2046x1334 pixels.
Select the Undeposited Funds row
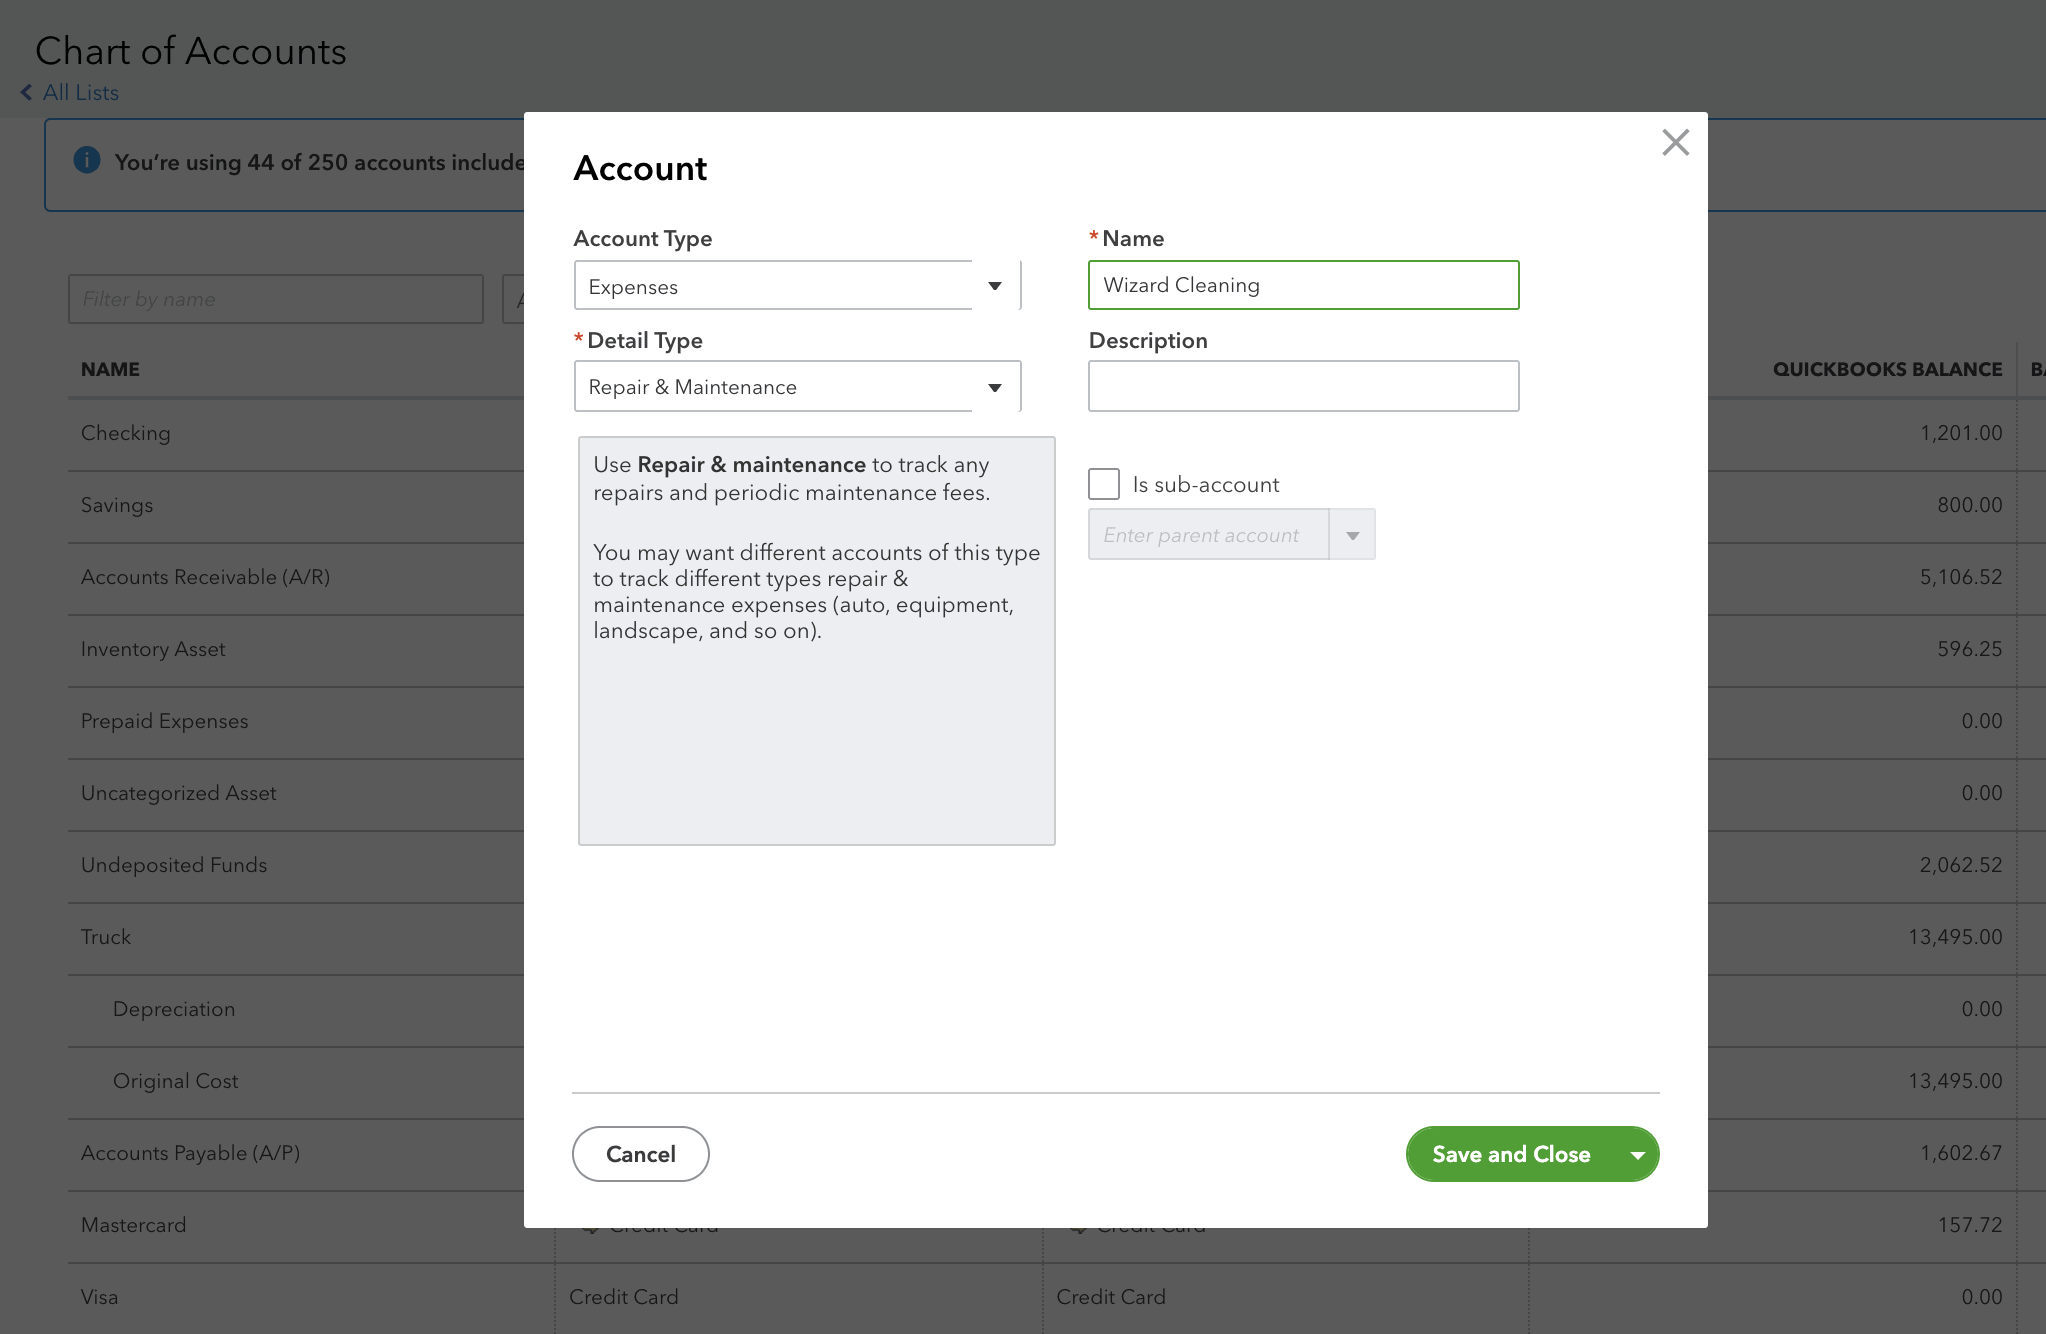(174, 865)
